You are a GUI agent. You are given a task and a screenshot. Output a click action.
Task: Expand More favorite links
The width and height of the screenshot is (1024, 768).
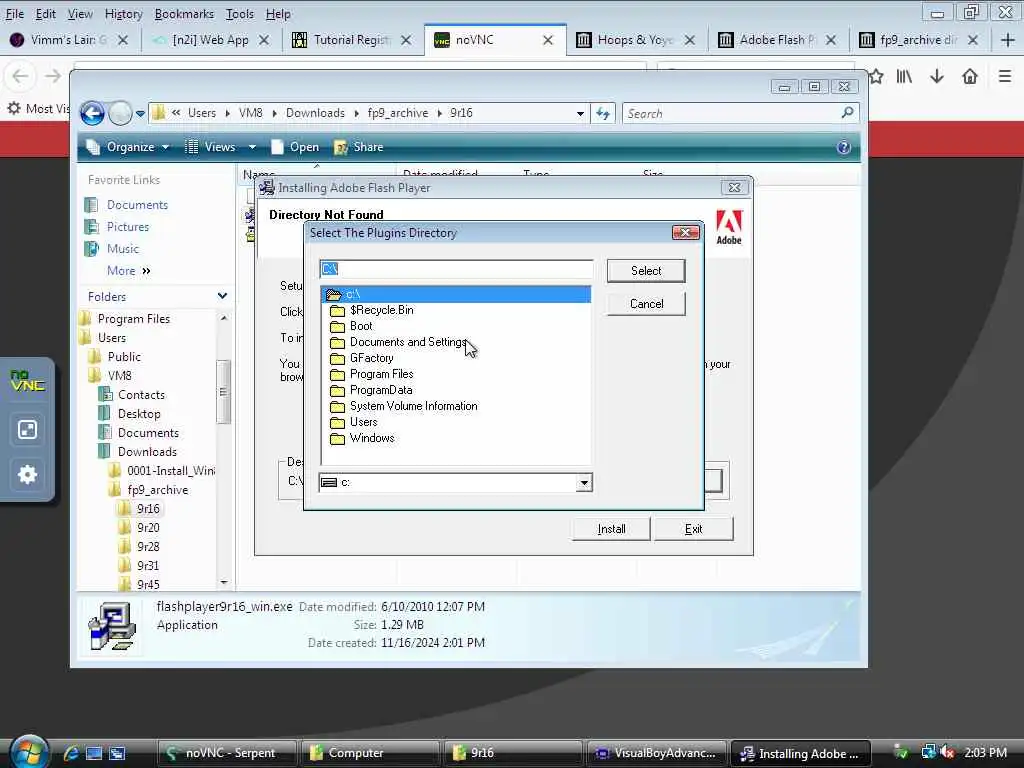(x=129, y=270)
